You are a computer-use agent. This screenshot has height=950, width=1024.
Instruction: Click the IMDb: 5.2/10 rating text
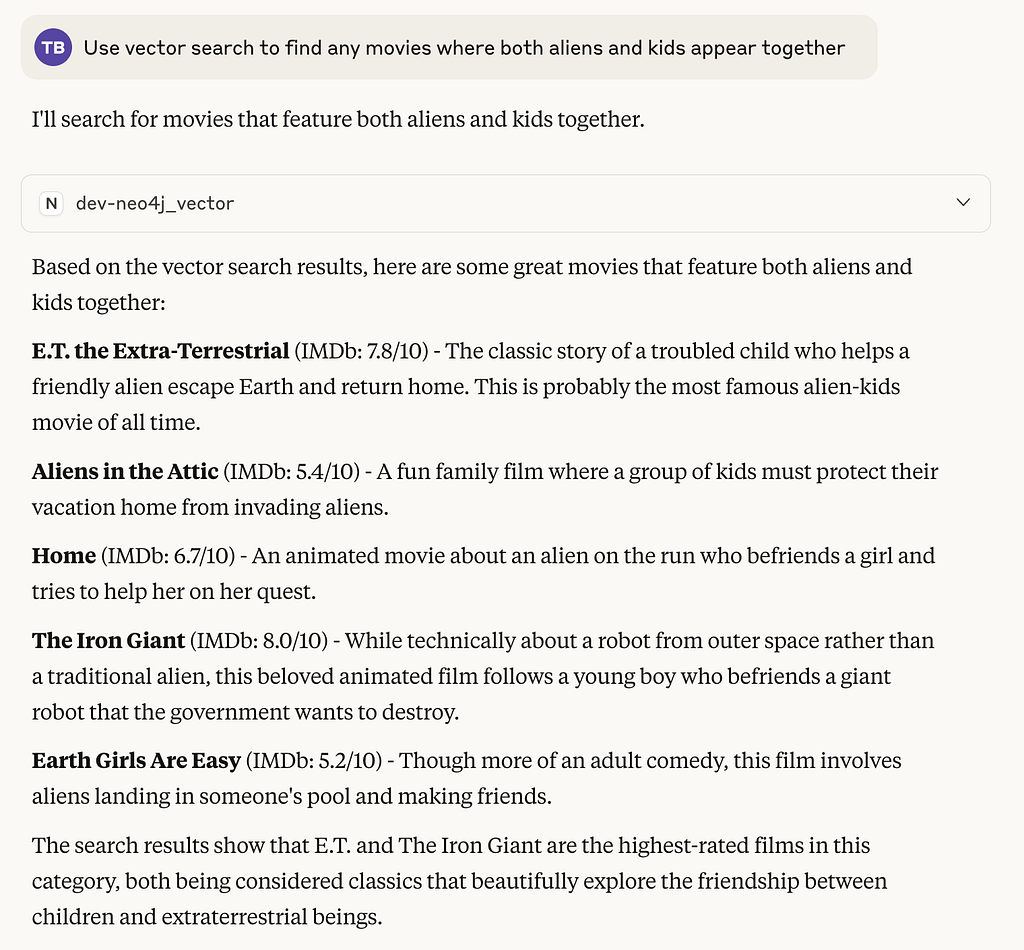click(x=314, y=761)
